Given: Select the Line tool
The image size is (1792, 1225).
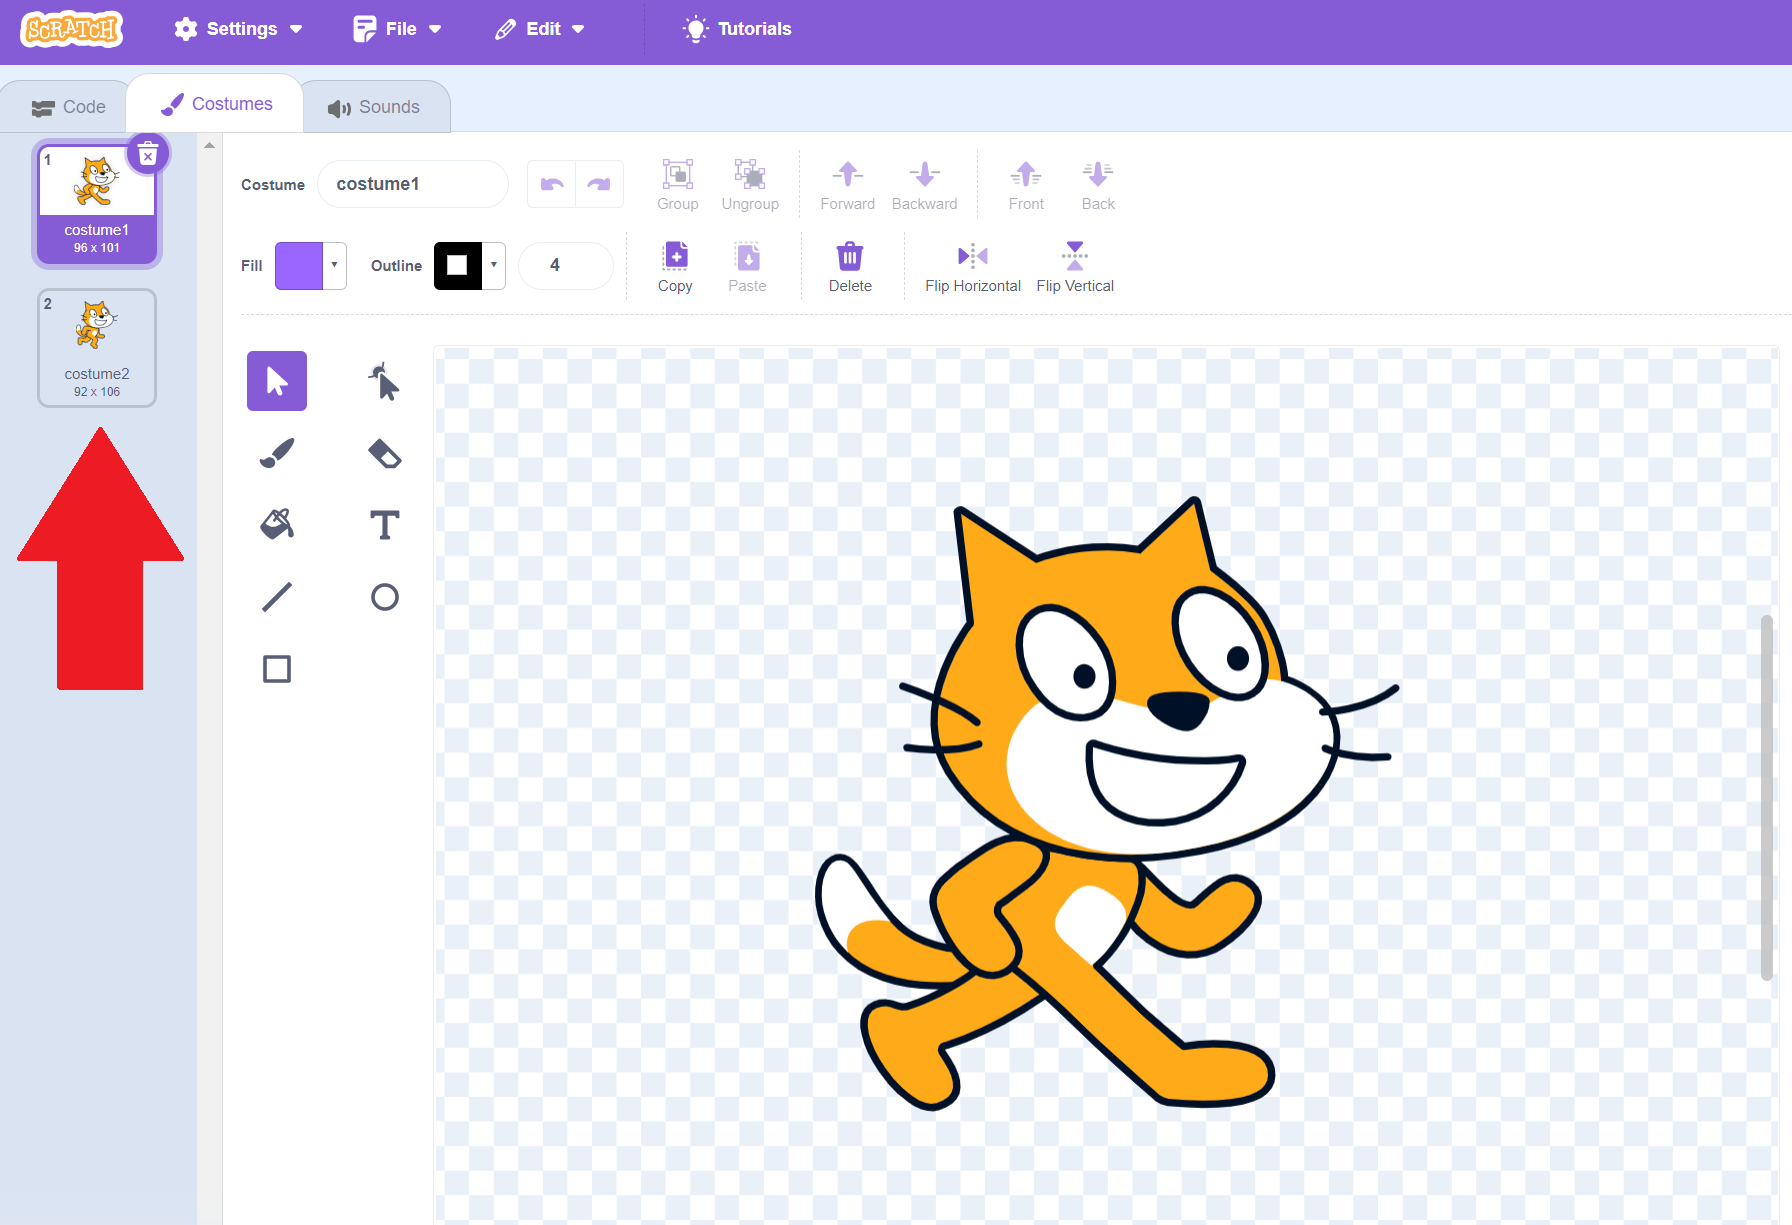Looking at the screenshot, I should pos(277,597).
